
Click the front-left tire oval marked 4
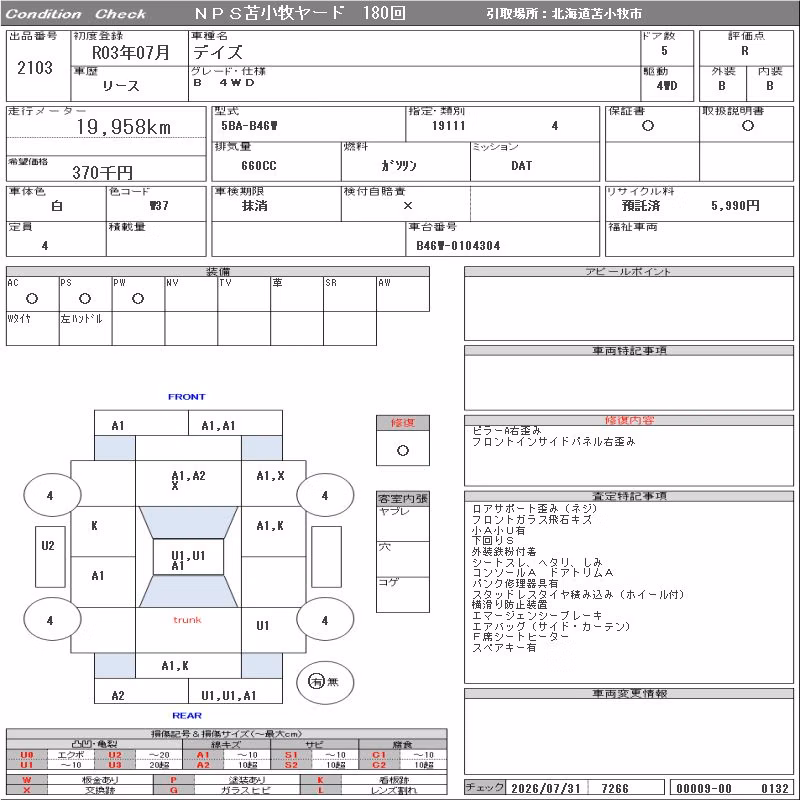pyautogui.click(x=52, y=495)
